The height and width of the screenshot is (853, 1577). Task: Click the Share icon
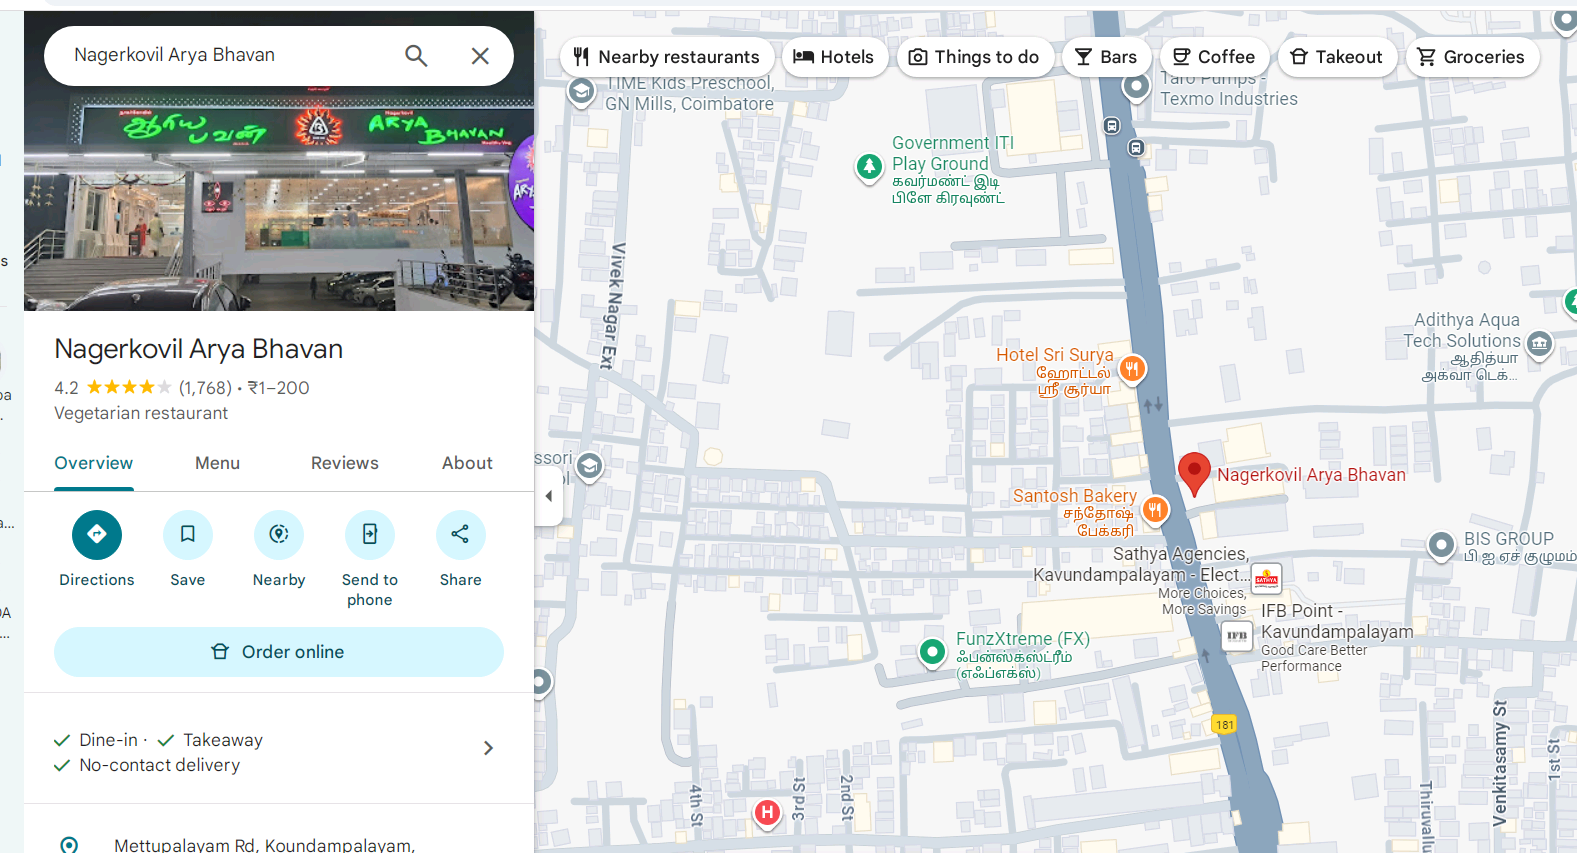[461, 535]
